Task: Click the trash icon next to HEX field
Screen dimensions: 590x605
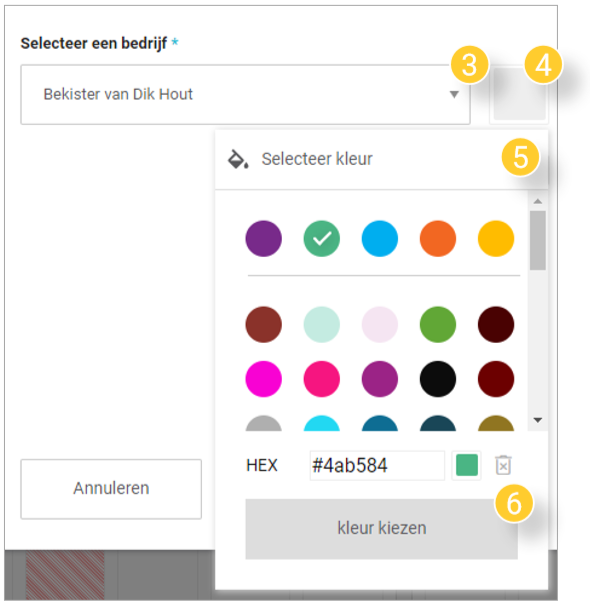Action: point(503,465)
